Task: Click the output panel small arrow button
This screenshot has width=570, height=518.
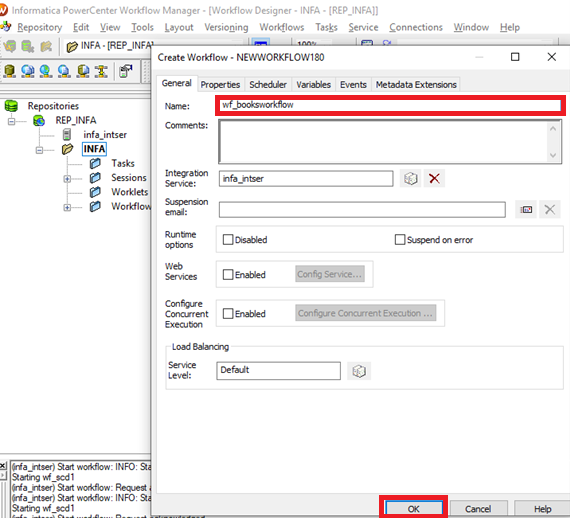Action: 3,475
